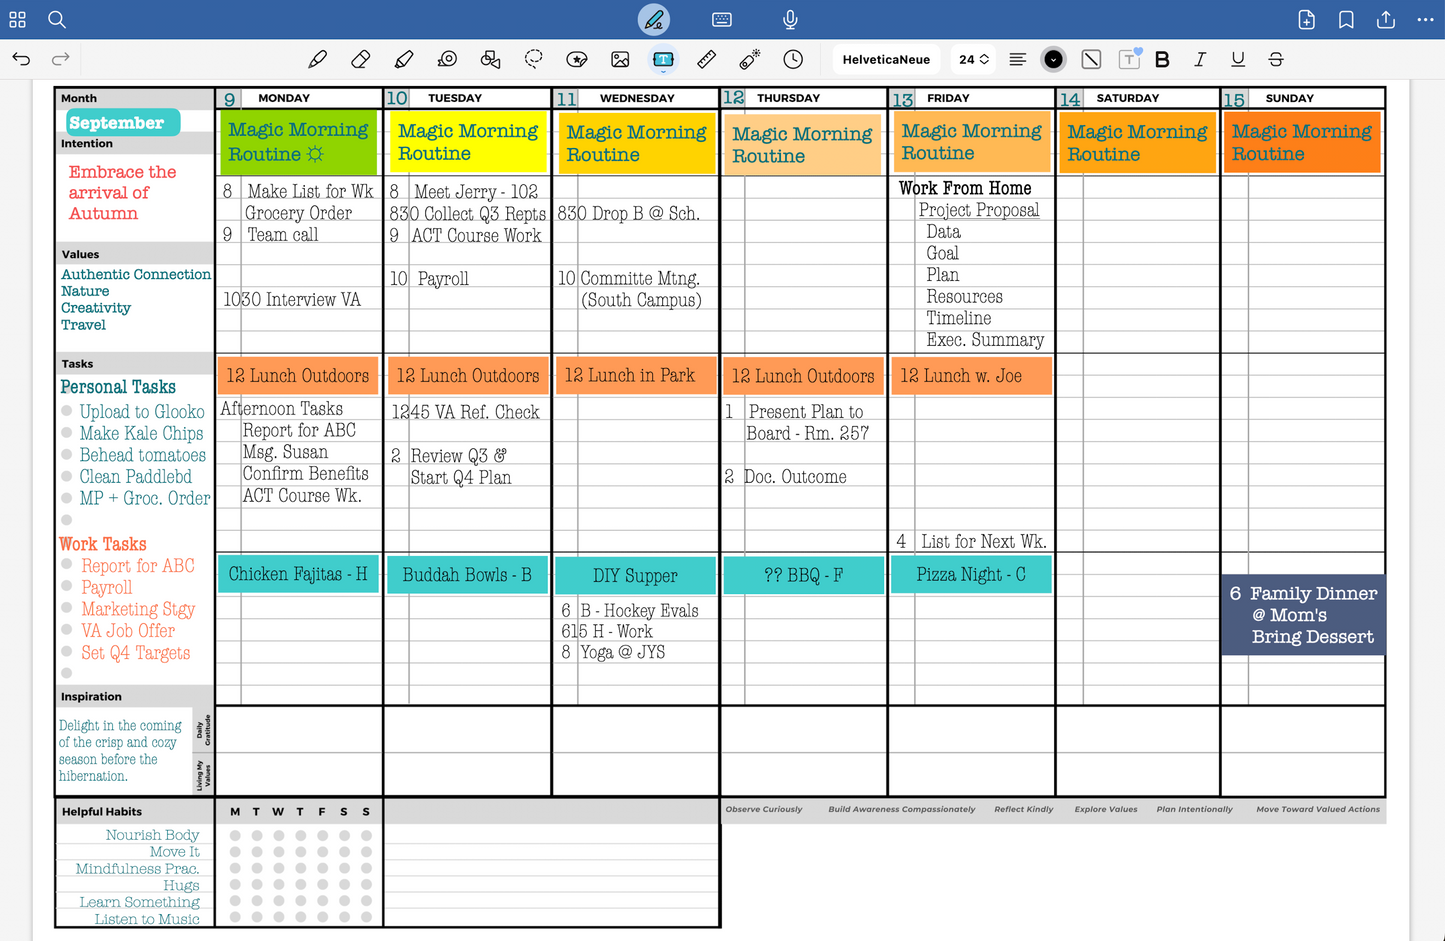
Task: Check off the Upload to Glooko task
Action: [67, 411]
